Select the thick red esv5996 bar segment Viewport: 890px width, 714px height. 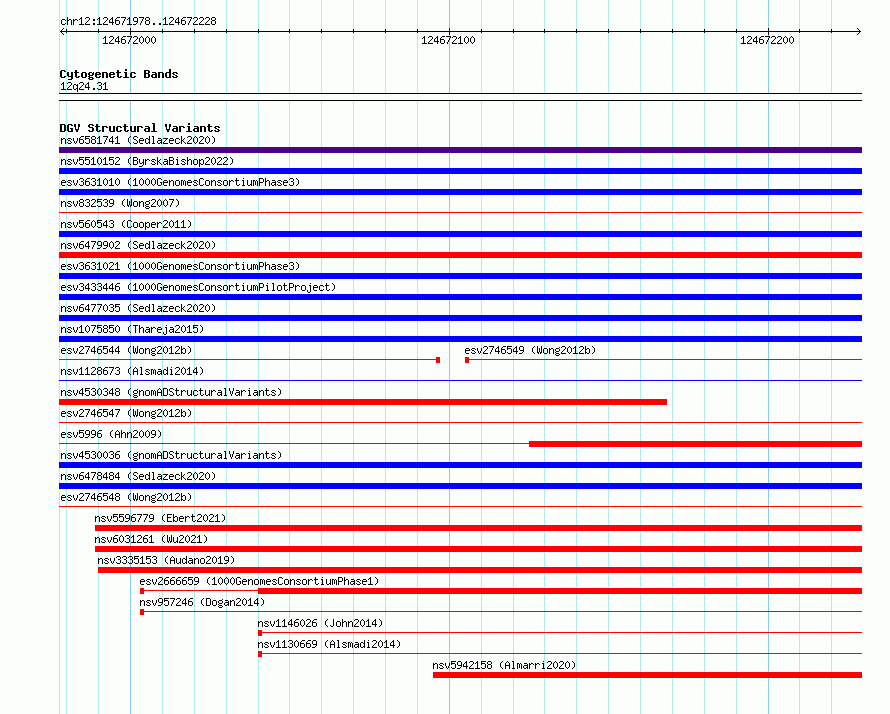695,444
